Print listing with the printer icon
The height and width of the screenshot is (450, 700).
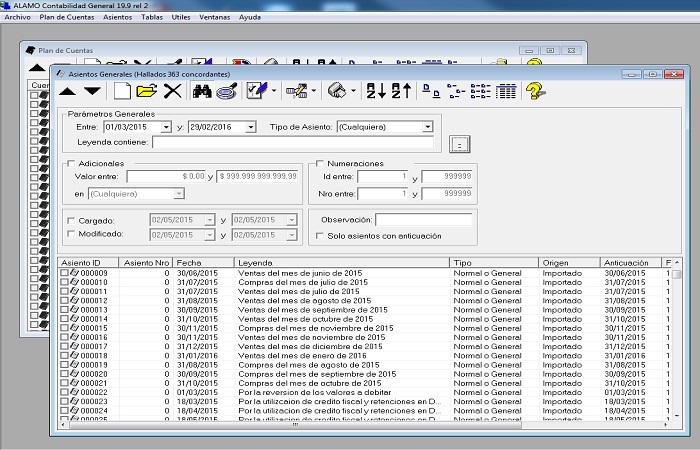point(337,91)
